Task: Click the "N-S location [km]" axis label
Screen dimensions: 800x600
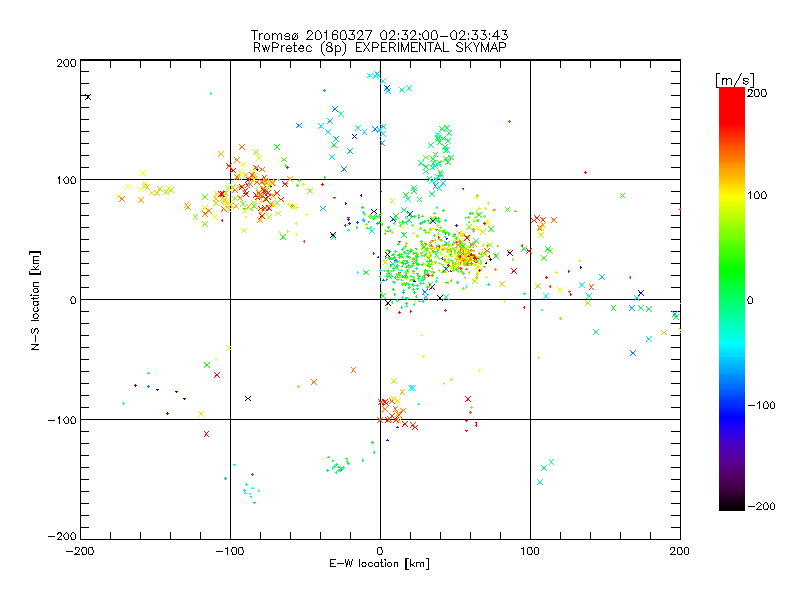Action: click(35, 300)
